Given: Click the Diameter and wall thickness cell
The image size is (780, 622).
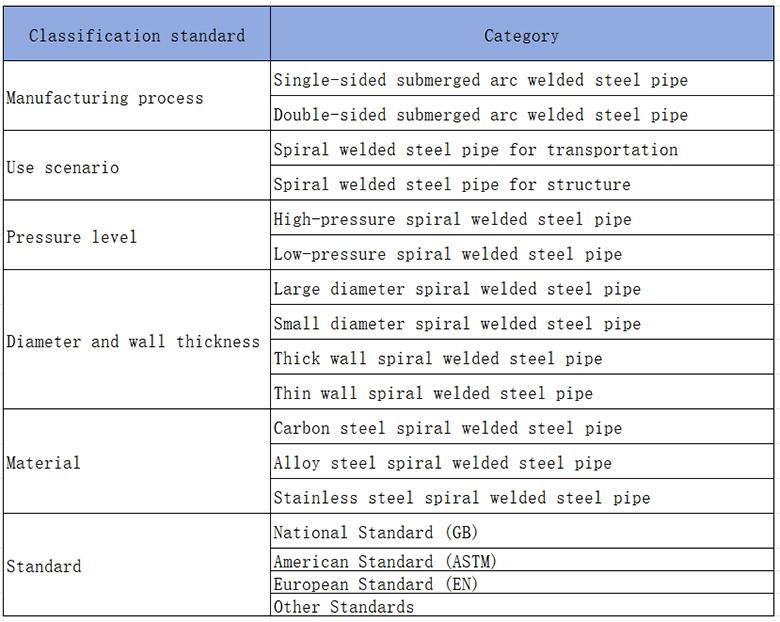Looking at the screenshot, I should [137, 340].
